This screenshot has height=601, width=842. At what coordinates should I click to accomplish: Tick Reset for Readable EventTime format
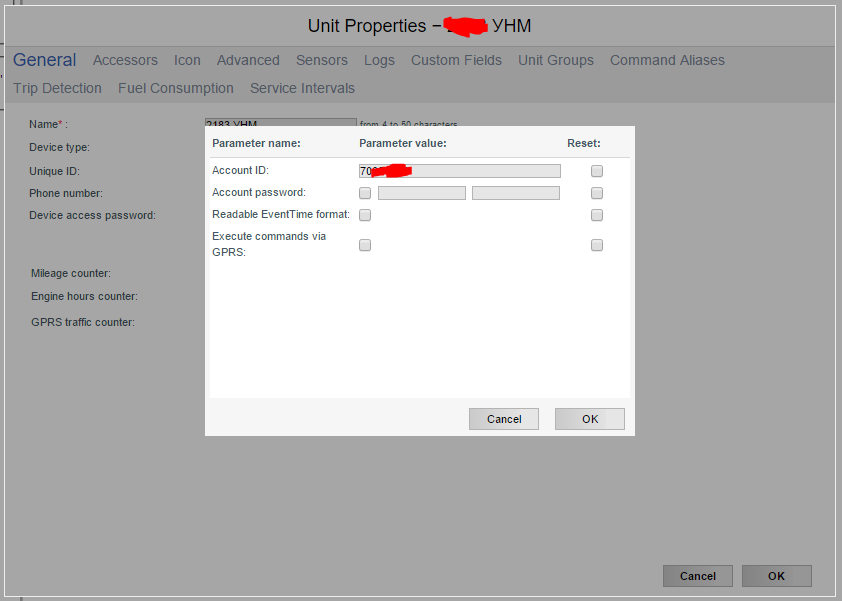click(597, 215)
